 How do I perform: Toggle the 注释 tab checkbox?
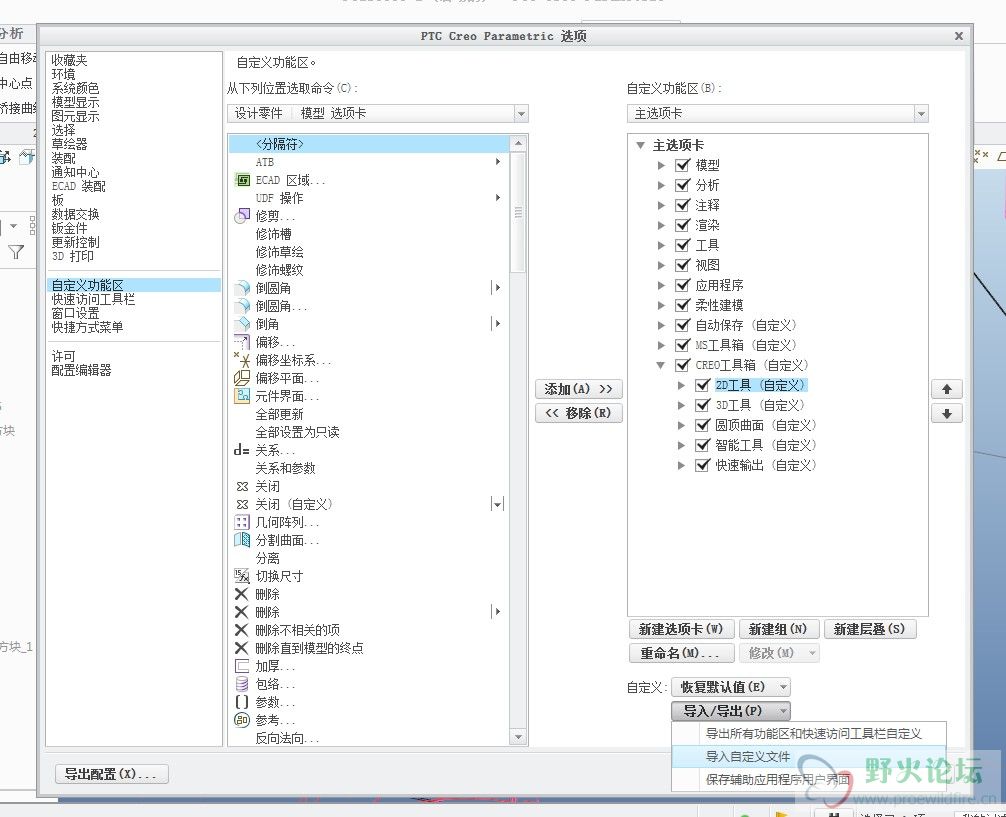[683, 205]
